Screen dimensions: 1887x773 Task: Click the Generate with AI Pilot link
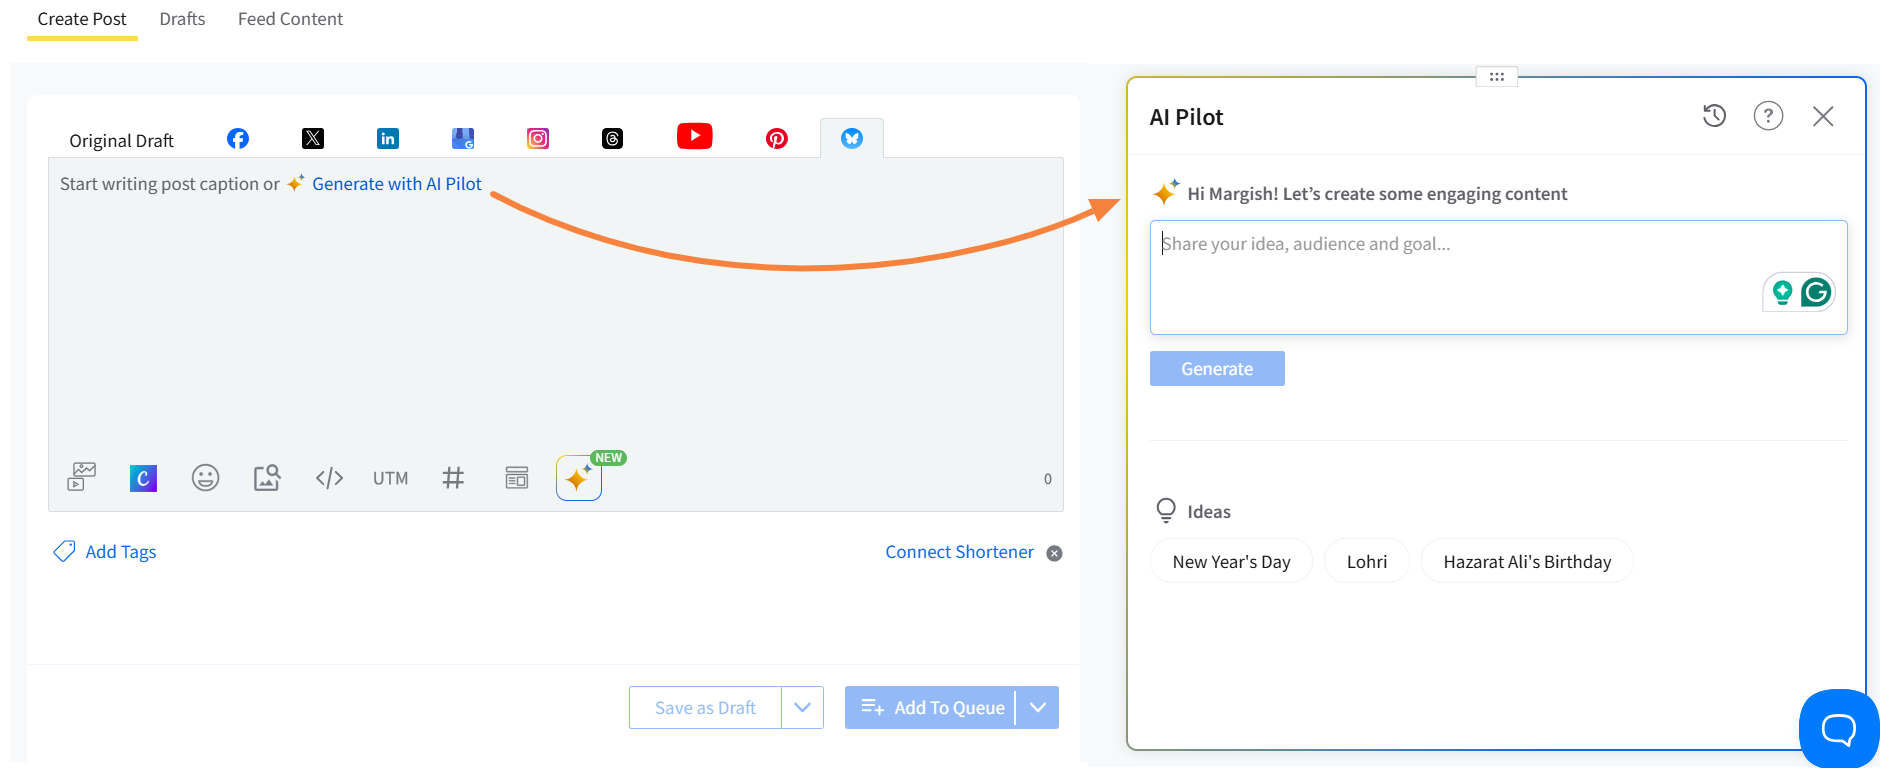point(396,184)
